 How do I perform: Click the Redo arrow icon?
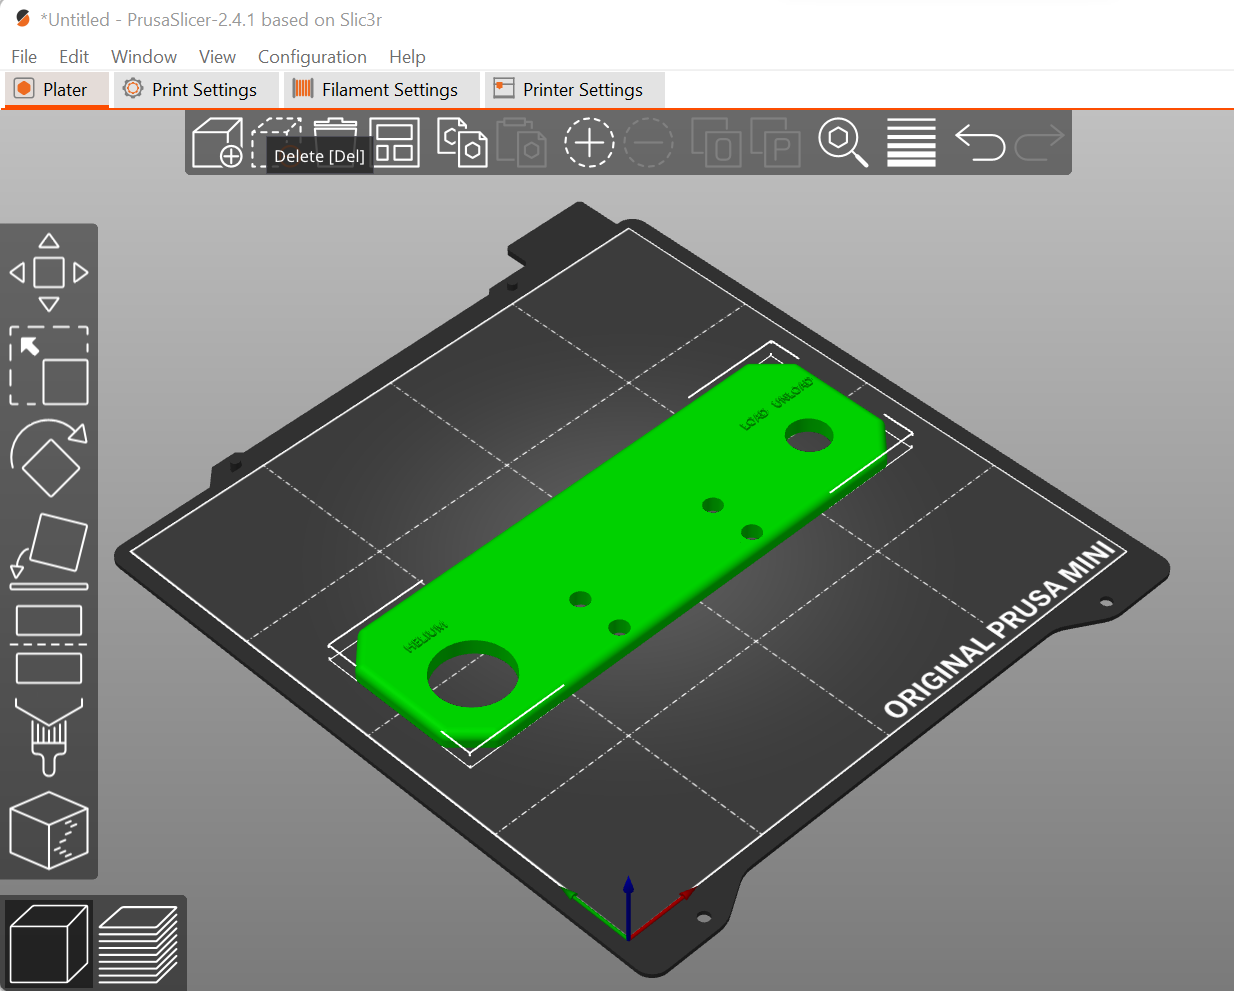tap(1040, 142)
